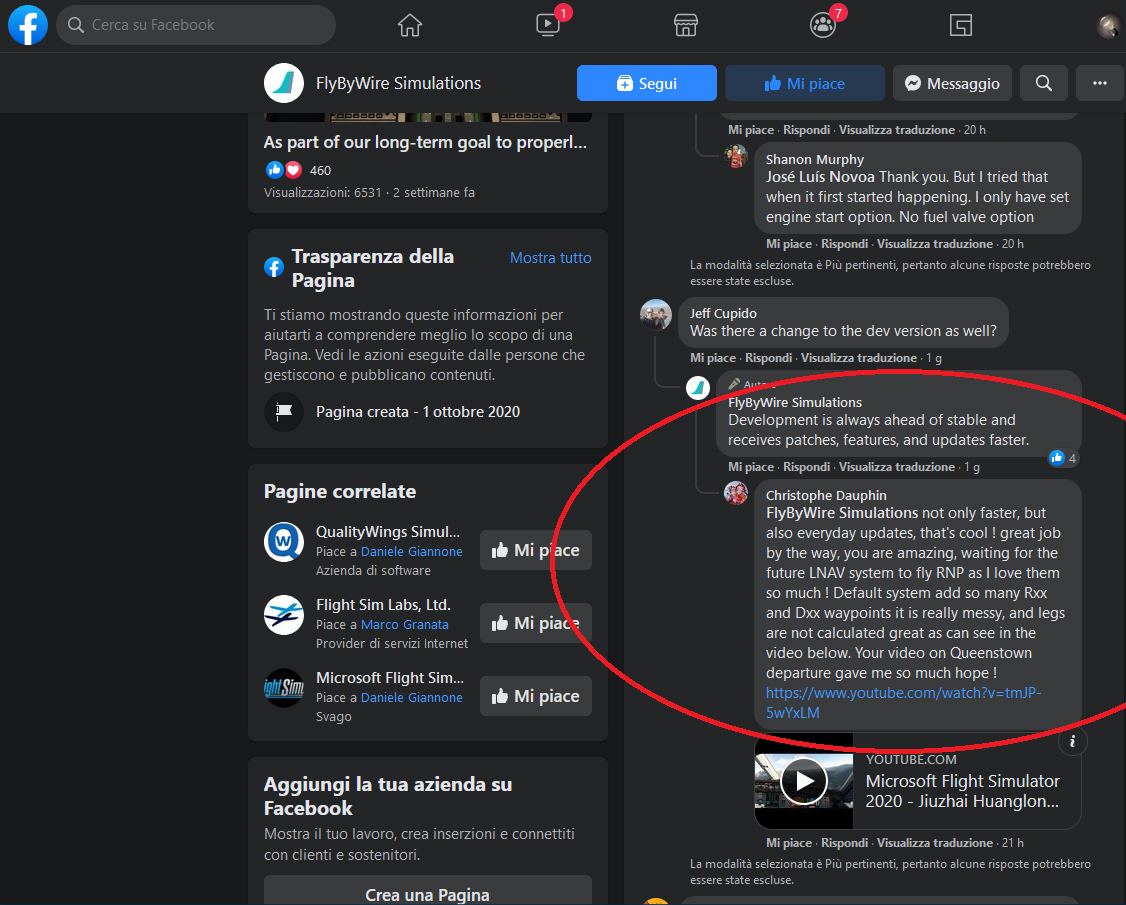1126x905 pixels.
Task: Open the three-dots more options button
Action: [x=1099, y=83]
